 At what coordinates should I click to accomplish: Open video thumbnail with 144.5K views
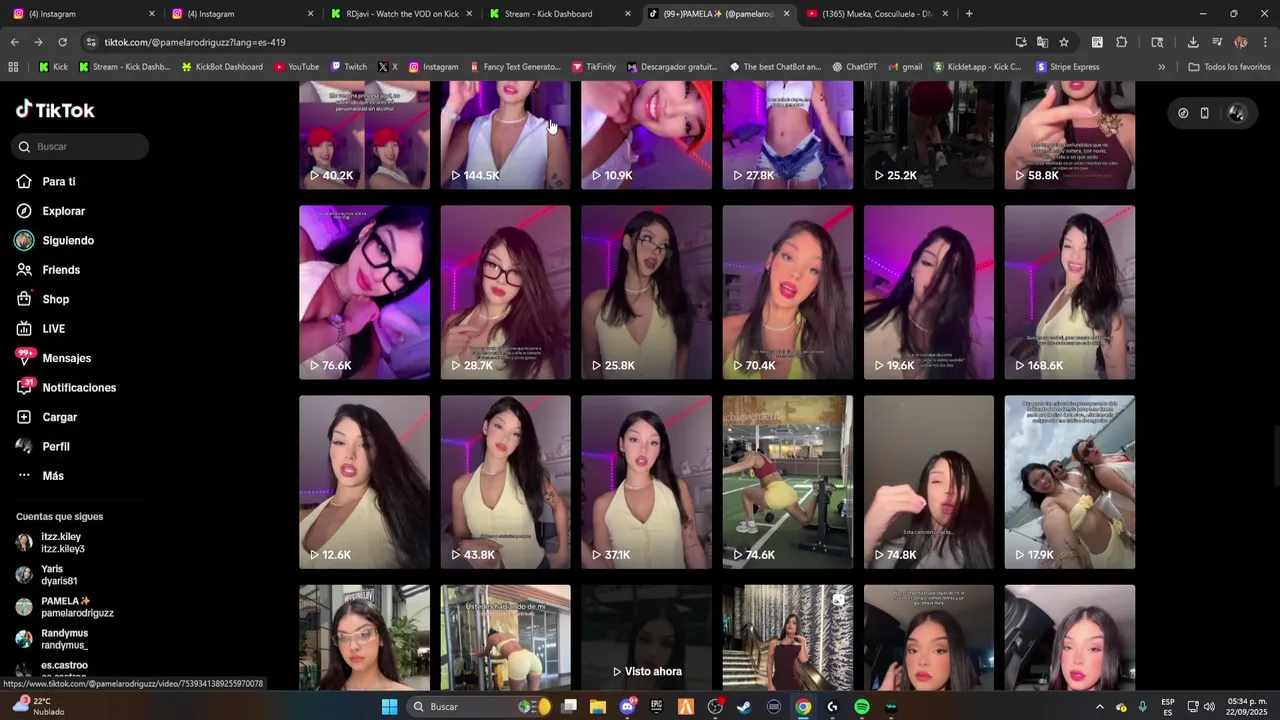tap(505, 135)
